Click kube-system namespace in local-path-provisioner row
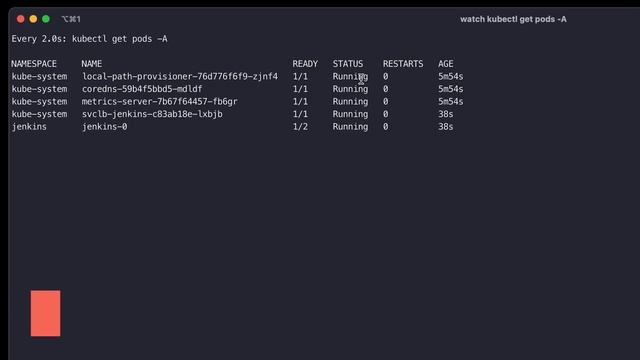Screen dimensions: 640x360 coord(39,76)
